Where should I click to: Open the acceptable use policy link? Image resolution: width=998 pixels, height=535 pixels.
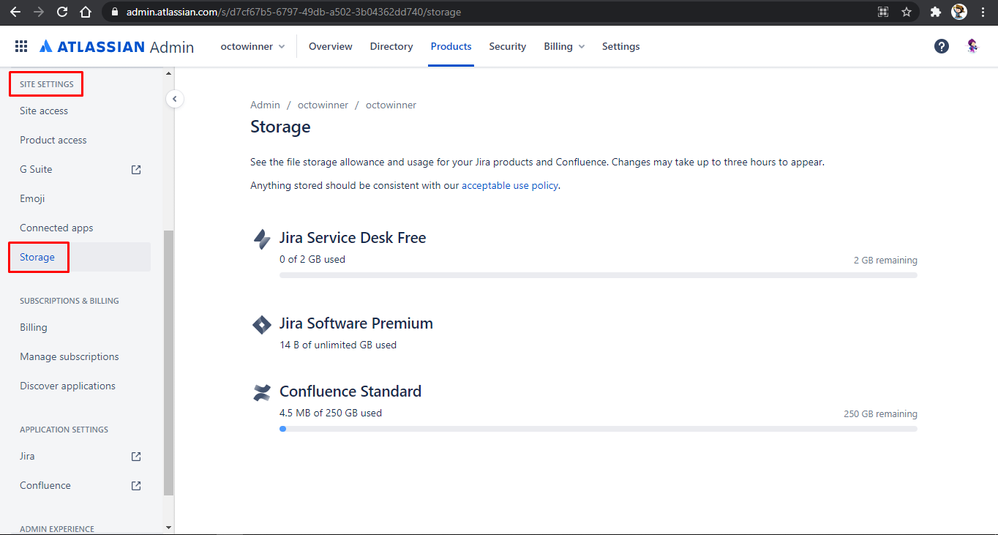[x=510, y=186]
